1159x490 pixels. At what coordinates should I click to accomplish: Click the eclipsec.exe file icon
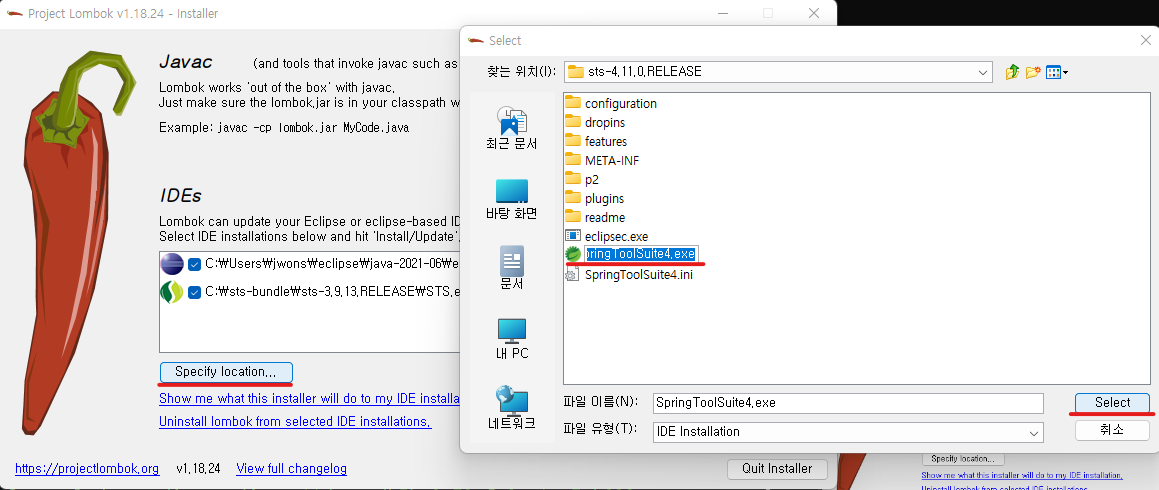(573, 237)
